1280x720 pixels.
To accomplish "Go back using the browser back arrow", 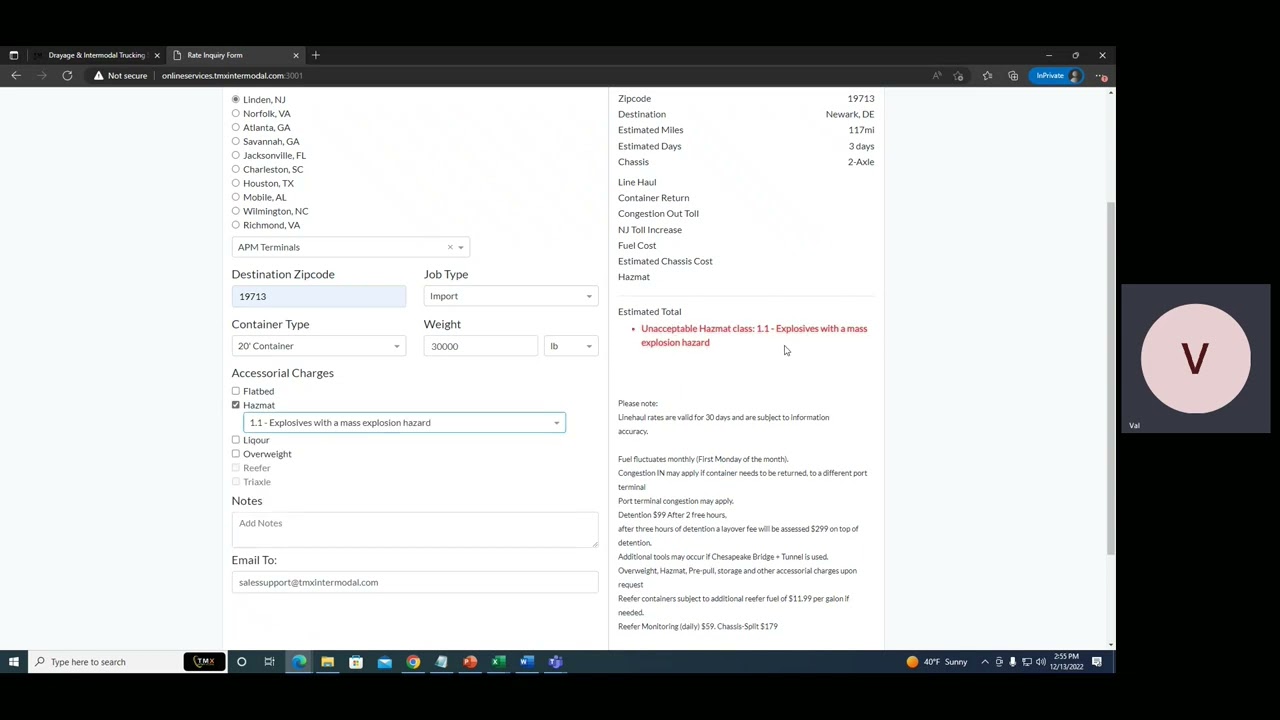I will [16, 76].
